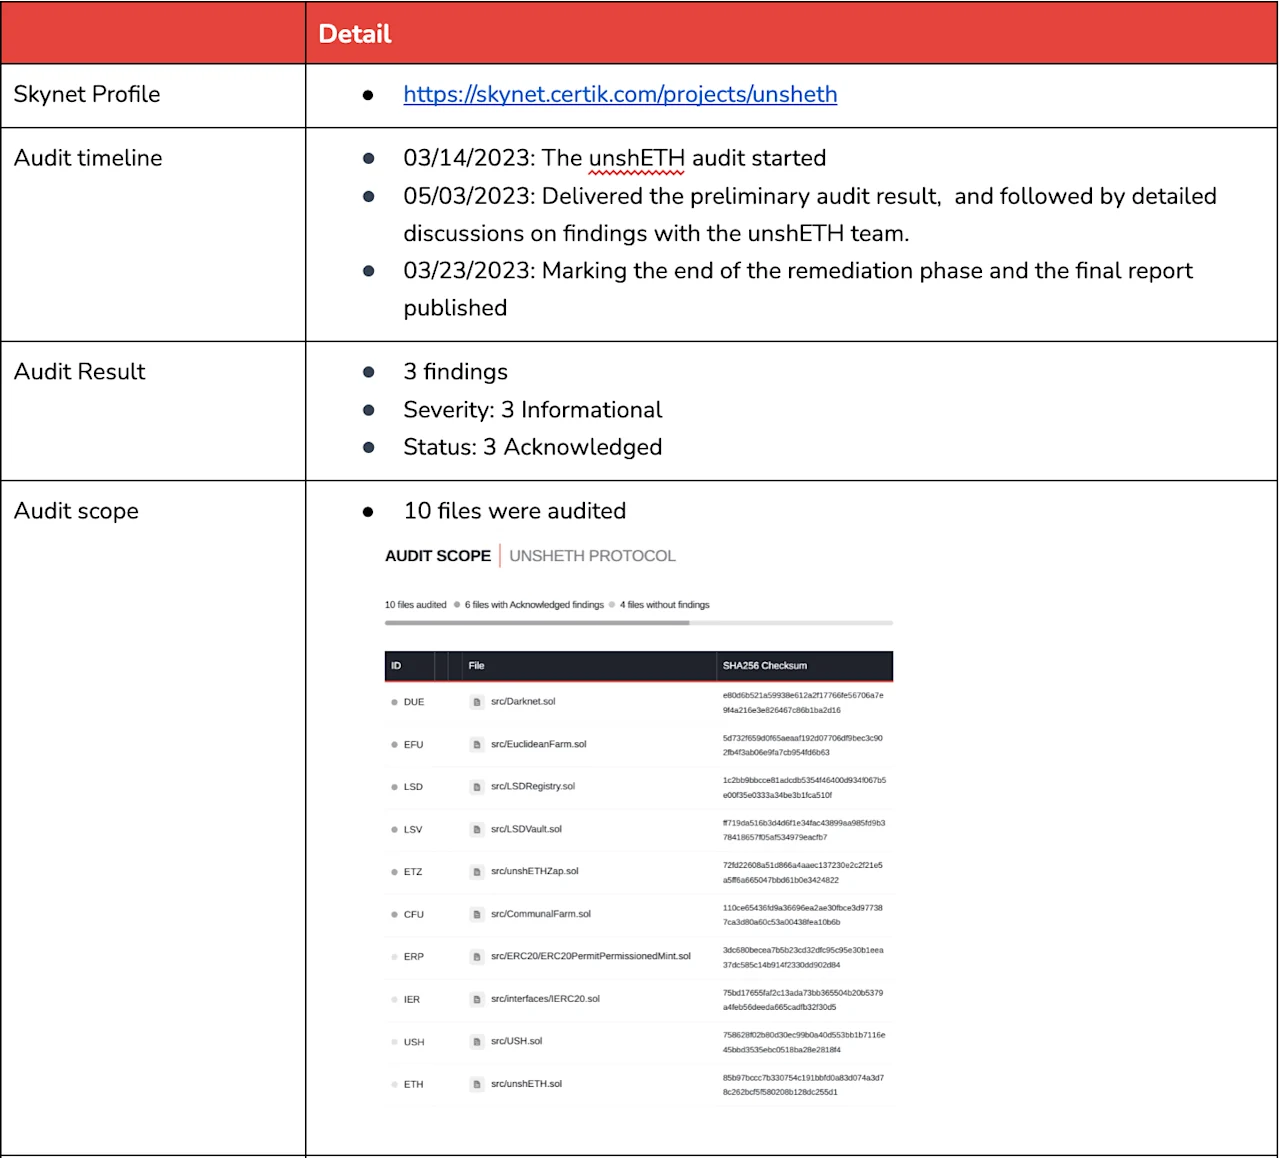Click the file icon beside src/unshETH.sol

(x=477, y=1084)
